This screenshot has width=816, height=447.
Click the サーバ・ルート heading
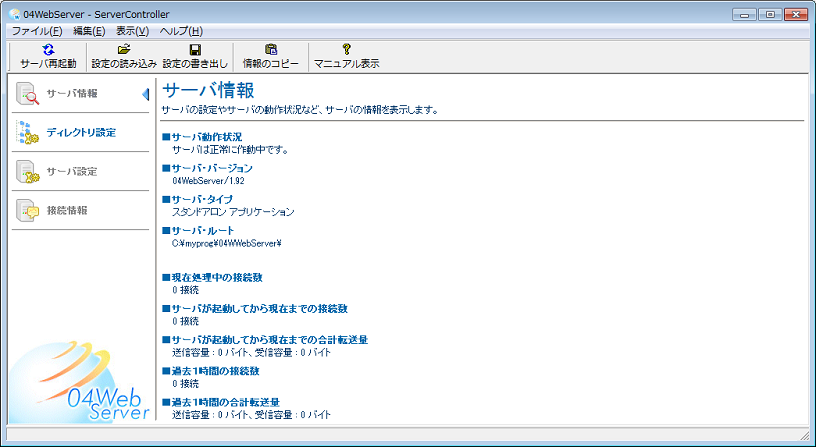click(198, 231)
